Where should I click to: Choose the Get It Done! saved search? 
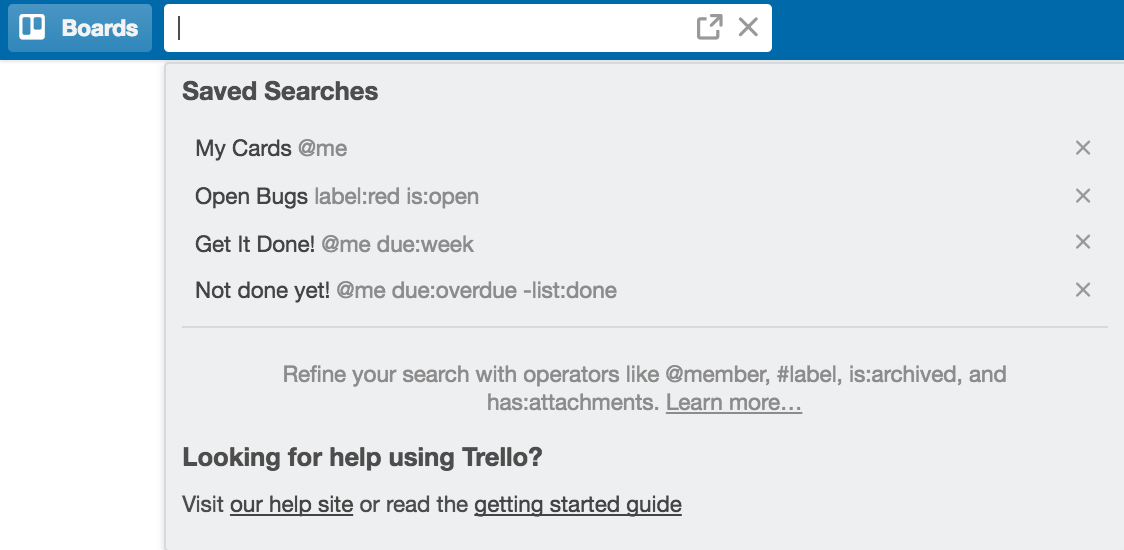click(x=334, y=243)
